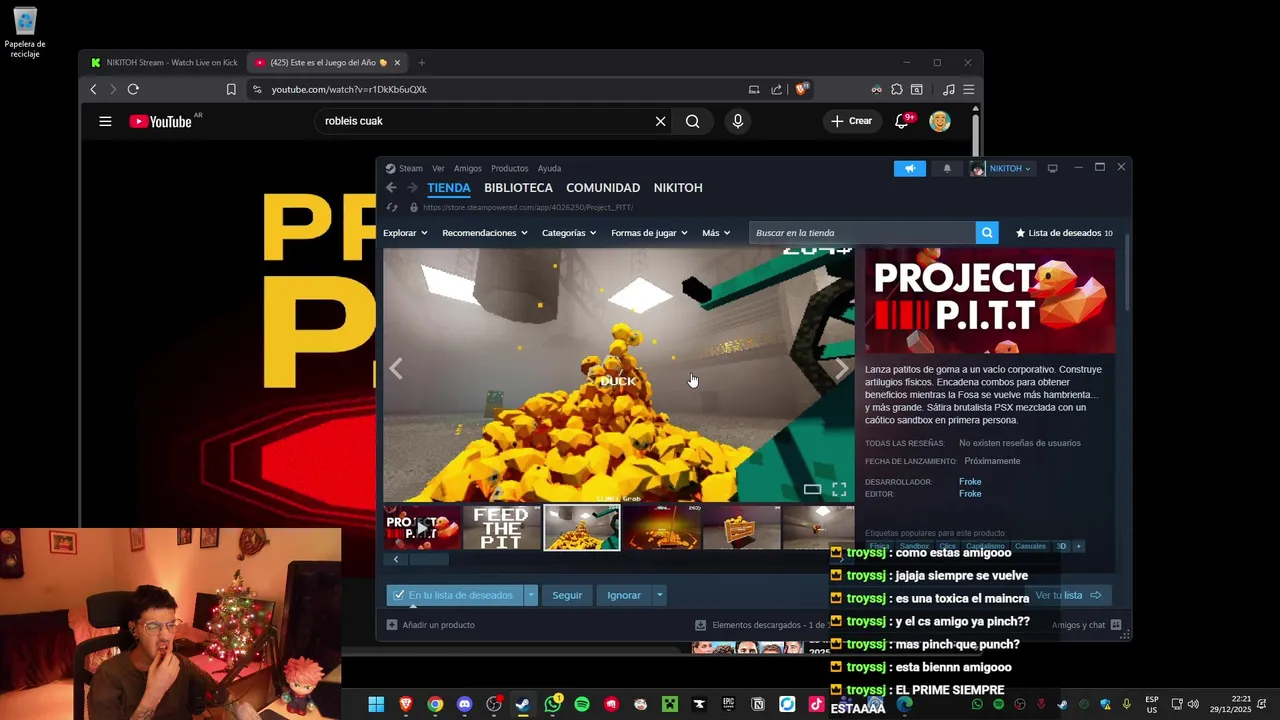Open the Categorías dropdown
1280x720 pixels.
click(569, 233)
